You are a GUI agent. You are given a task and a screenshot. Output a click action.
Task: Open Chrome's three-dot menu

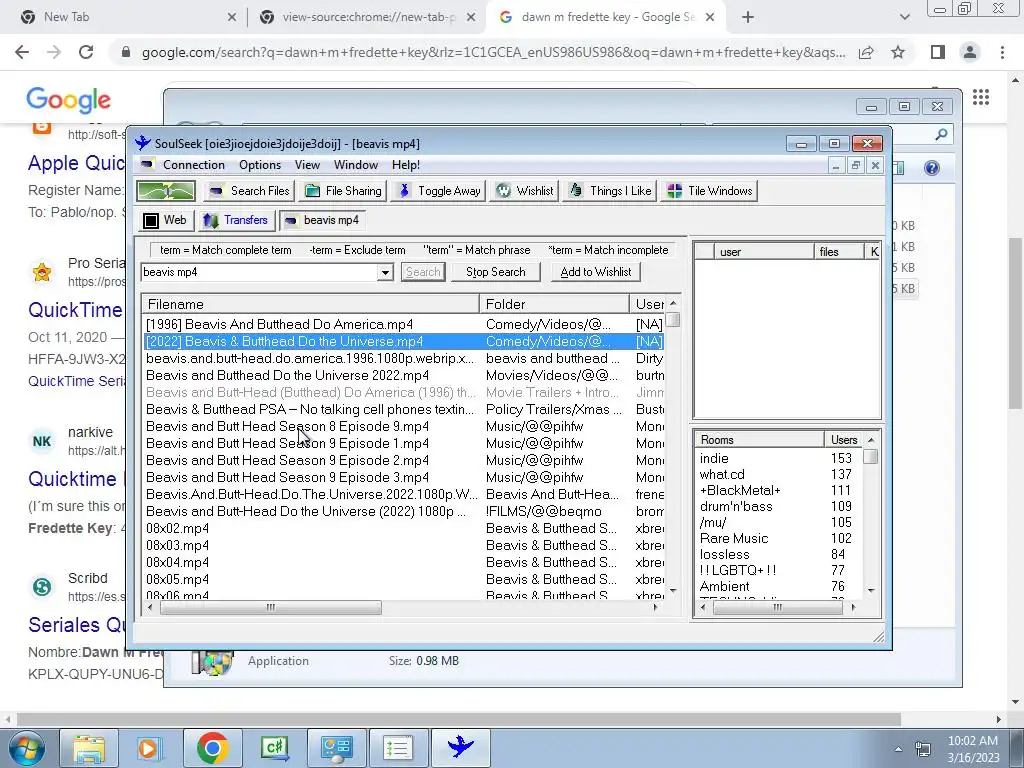pyautogui.click(x=1002, y=52)
